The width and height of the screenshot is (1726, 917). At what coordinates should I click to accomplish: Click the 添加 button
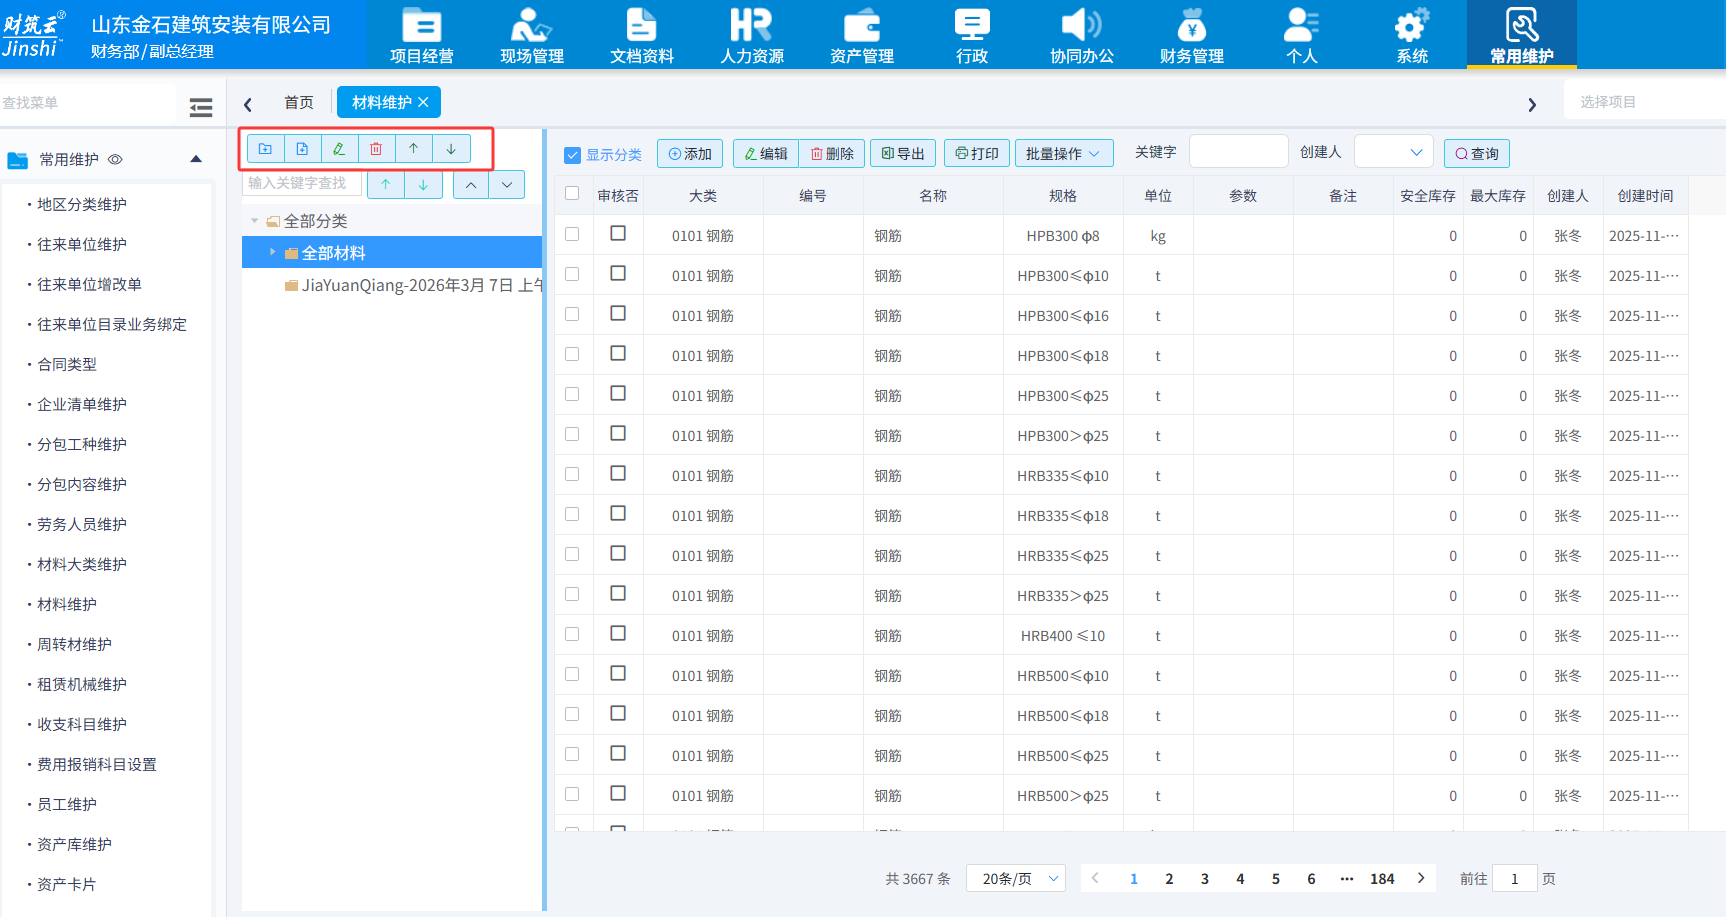691,153
